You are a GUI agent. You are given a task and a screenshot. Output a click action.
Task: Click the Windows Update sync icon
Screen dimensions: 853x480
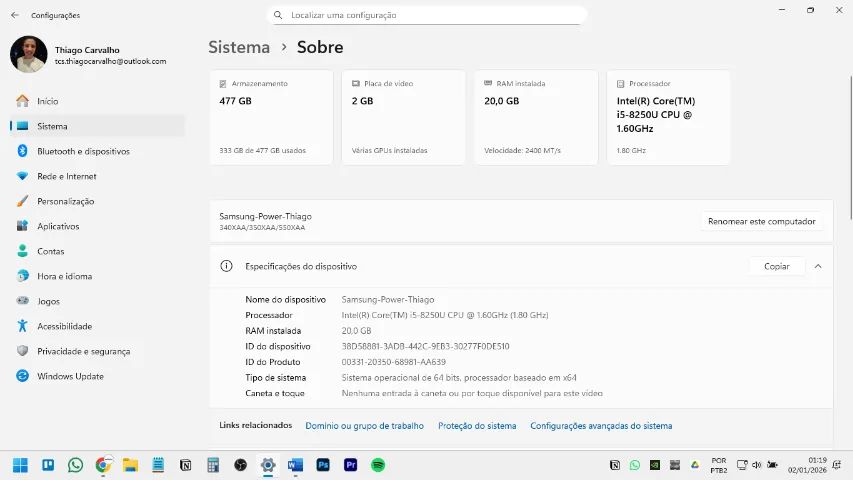click(22, 376)
